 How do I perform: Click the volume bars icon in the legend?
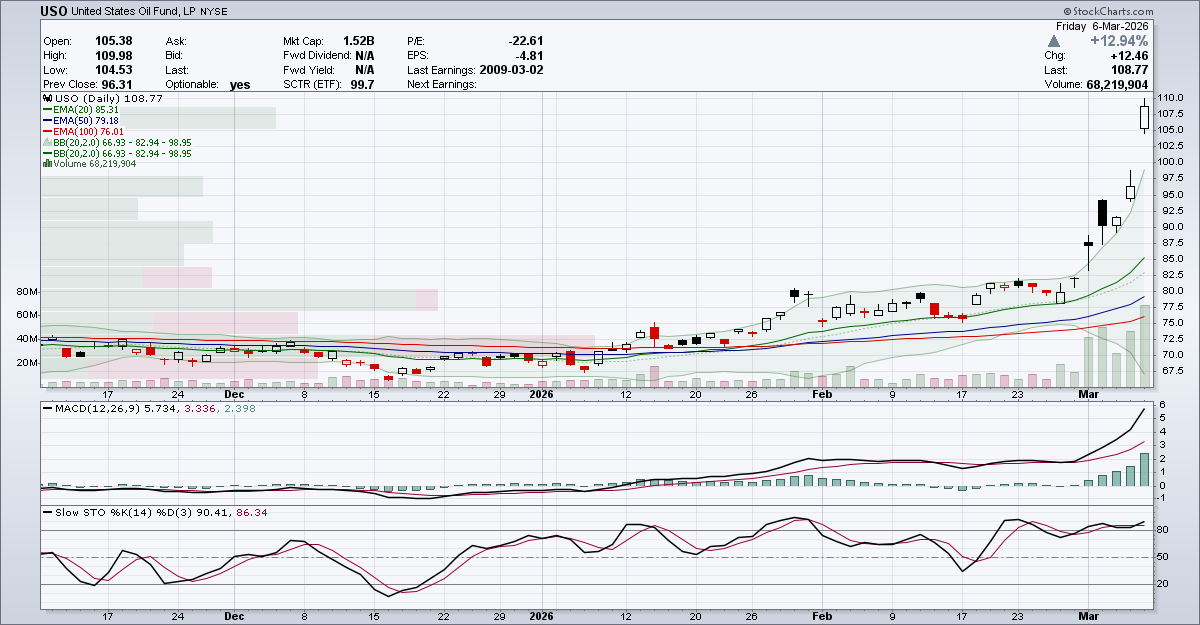click(x=47, y=164)
